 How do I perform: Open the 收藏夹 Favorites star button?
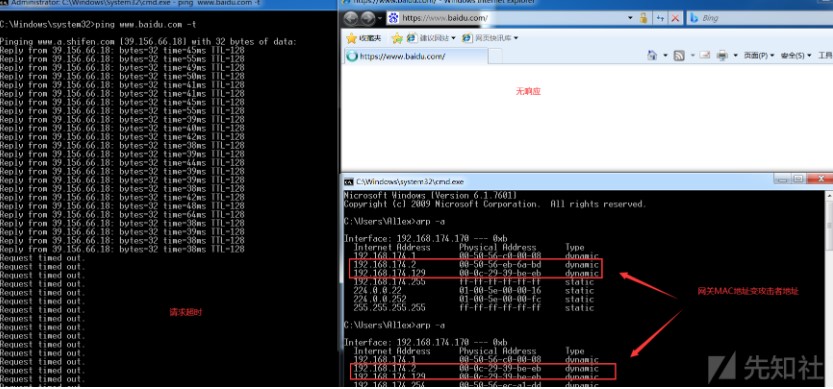[364, 38]
